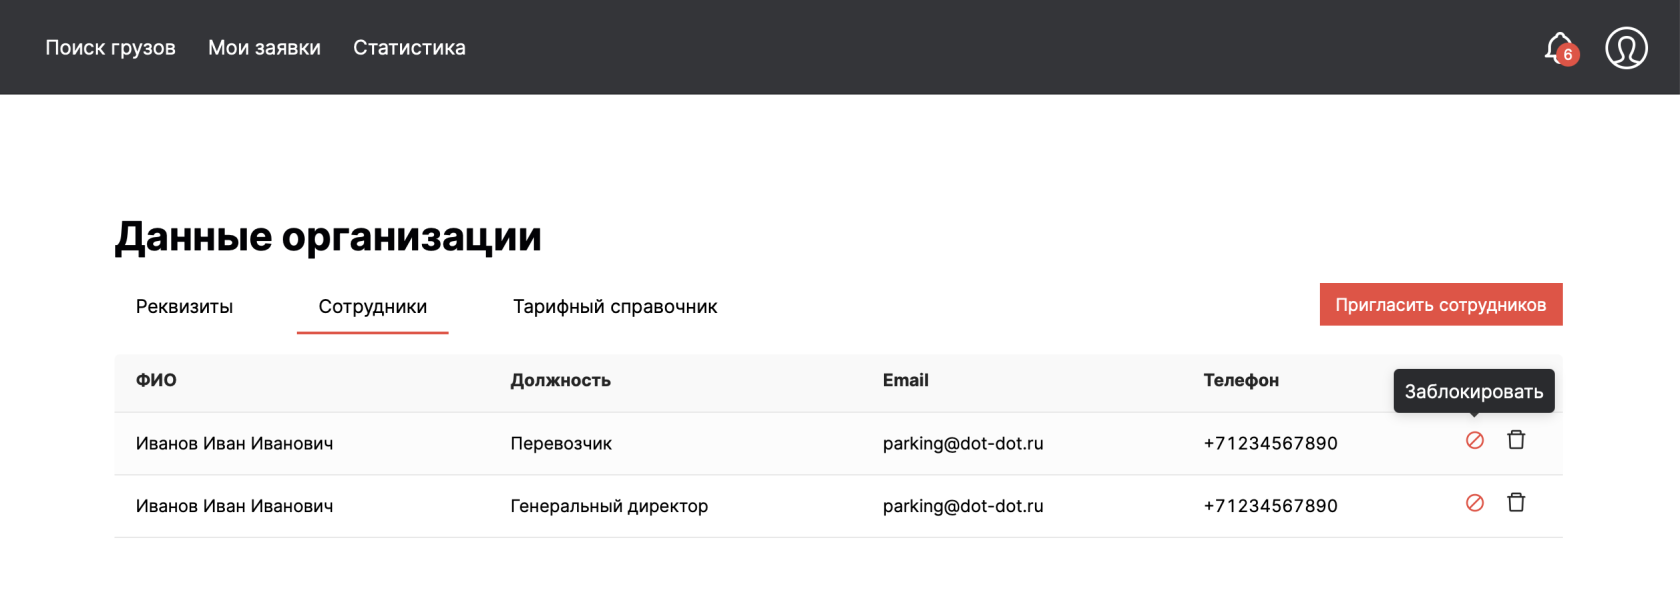Open Мои заявки in top navigation
Image resolution: width=1680 pixels, height=590 pixels.
click(x=264, y=48)
